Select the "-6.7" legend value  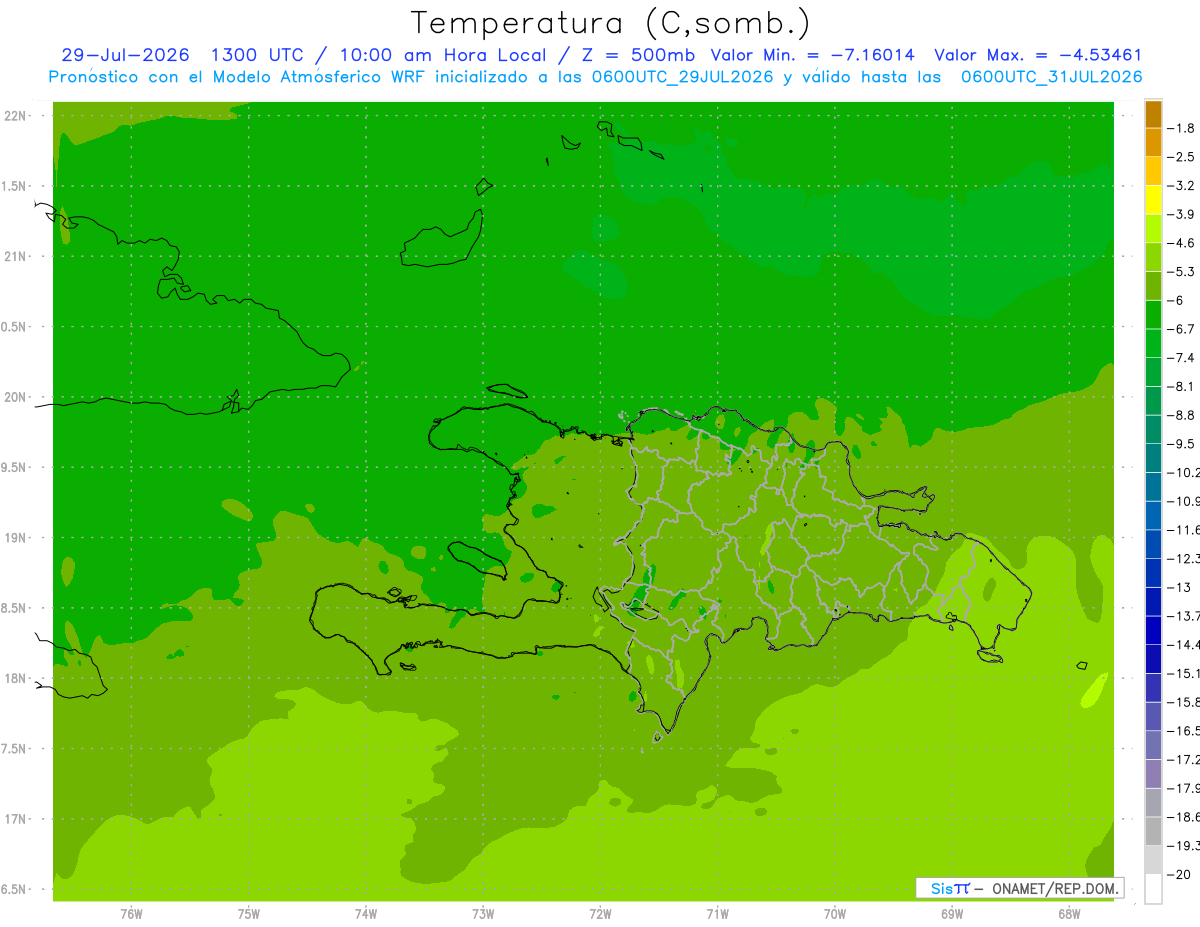(1181, 329)
